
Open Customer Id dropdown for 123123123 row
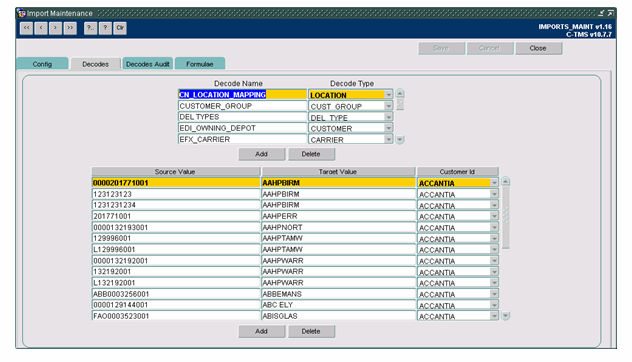(494, 194)
